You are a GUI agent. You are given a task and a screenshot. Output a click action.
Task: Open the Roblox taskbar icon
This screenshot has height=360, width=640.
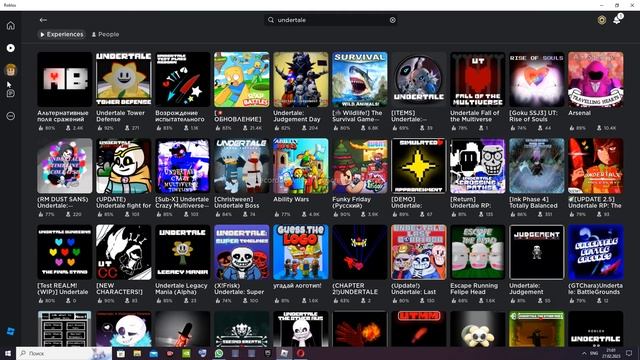pyautogui.click(x=284, y=353)
